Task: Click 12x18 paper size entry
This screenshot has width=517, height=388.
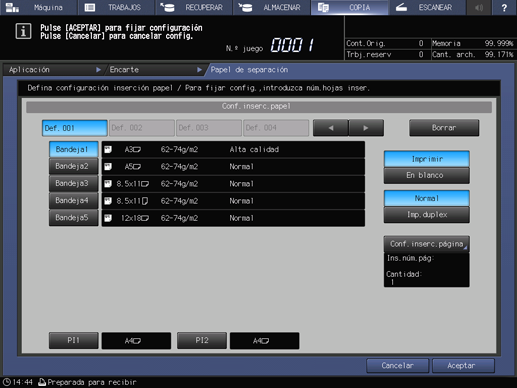Action: click(x=135, y=218)
